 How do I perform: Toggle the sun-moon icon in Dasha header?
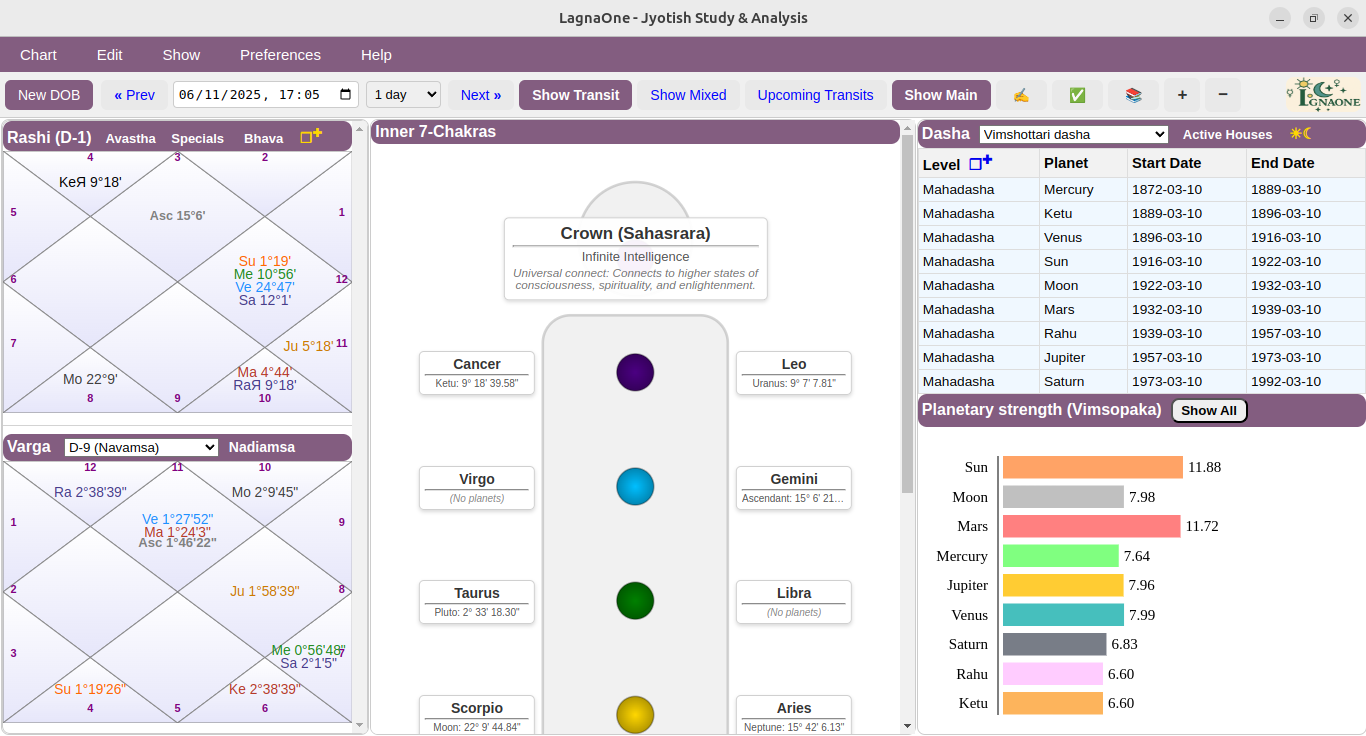(1300, 133)
